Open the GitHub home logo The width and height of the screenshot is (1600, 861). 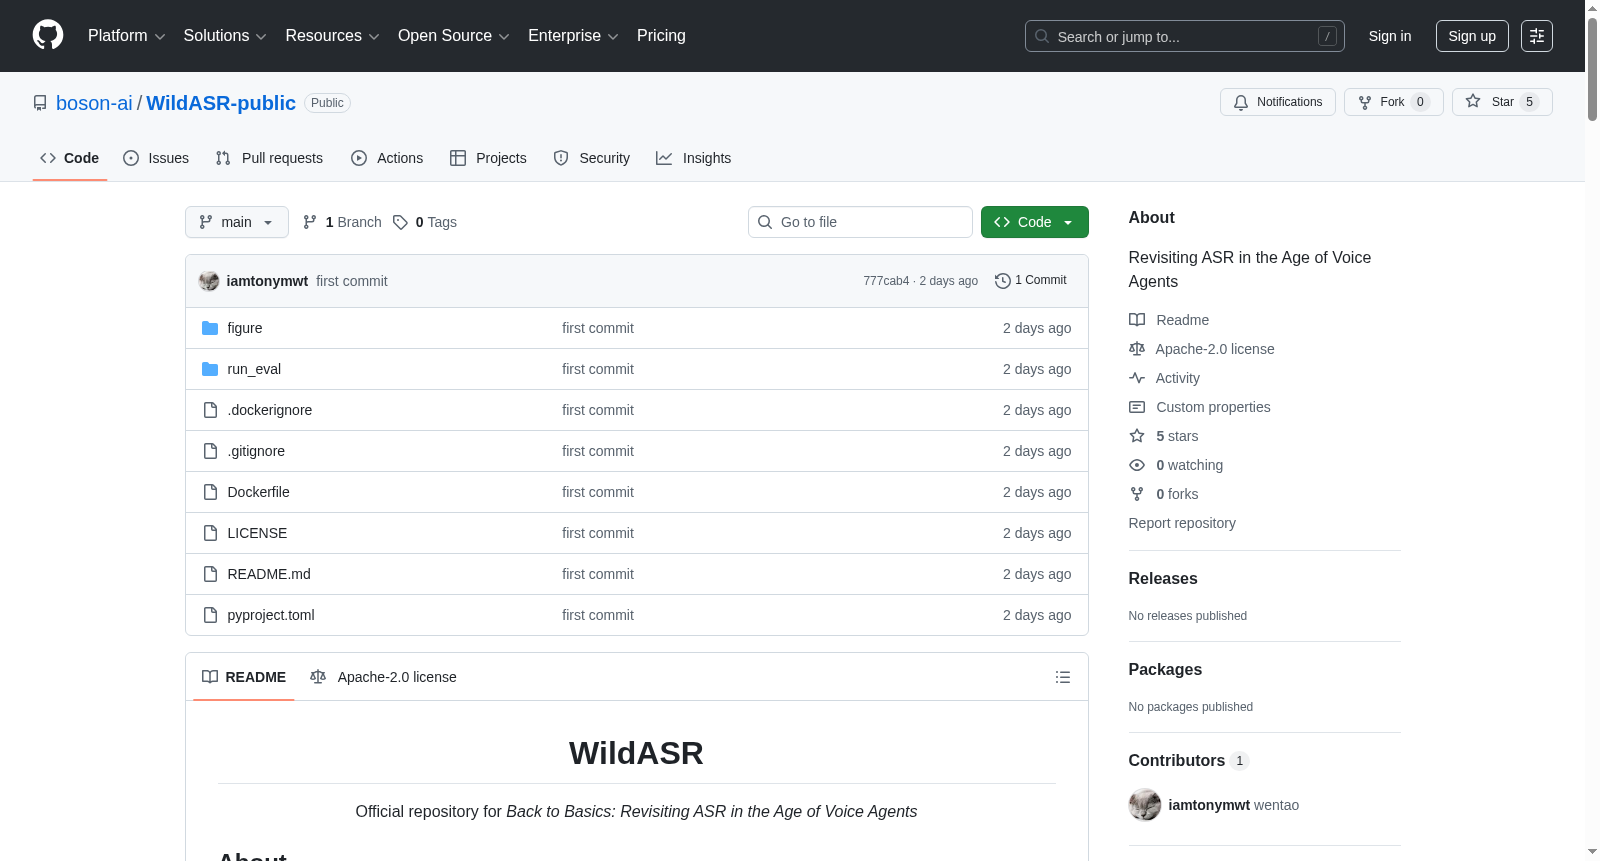tap(48, 36)
